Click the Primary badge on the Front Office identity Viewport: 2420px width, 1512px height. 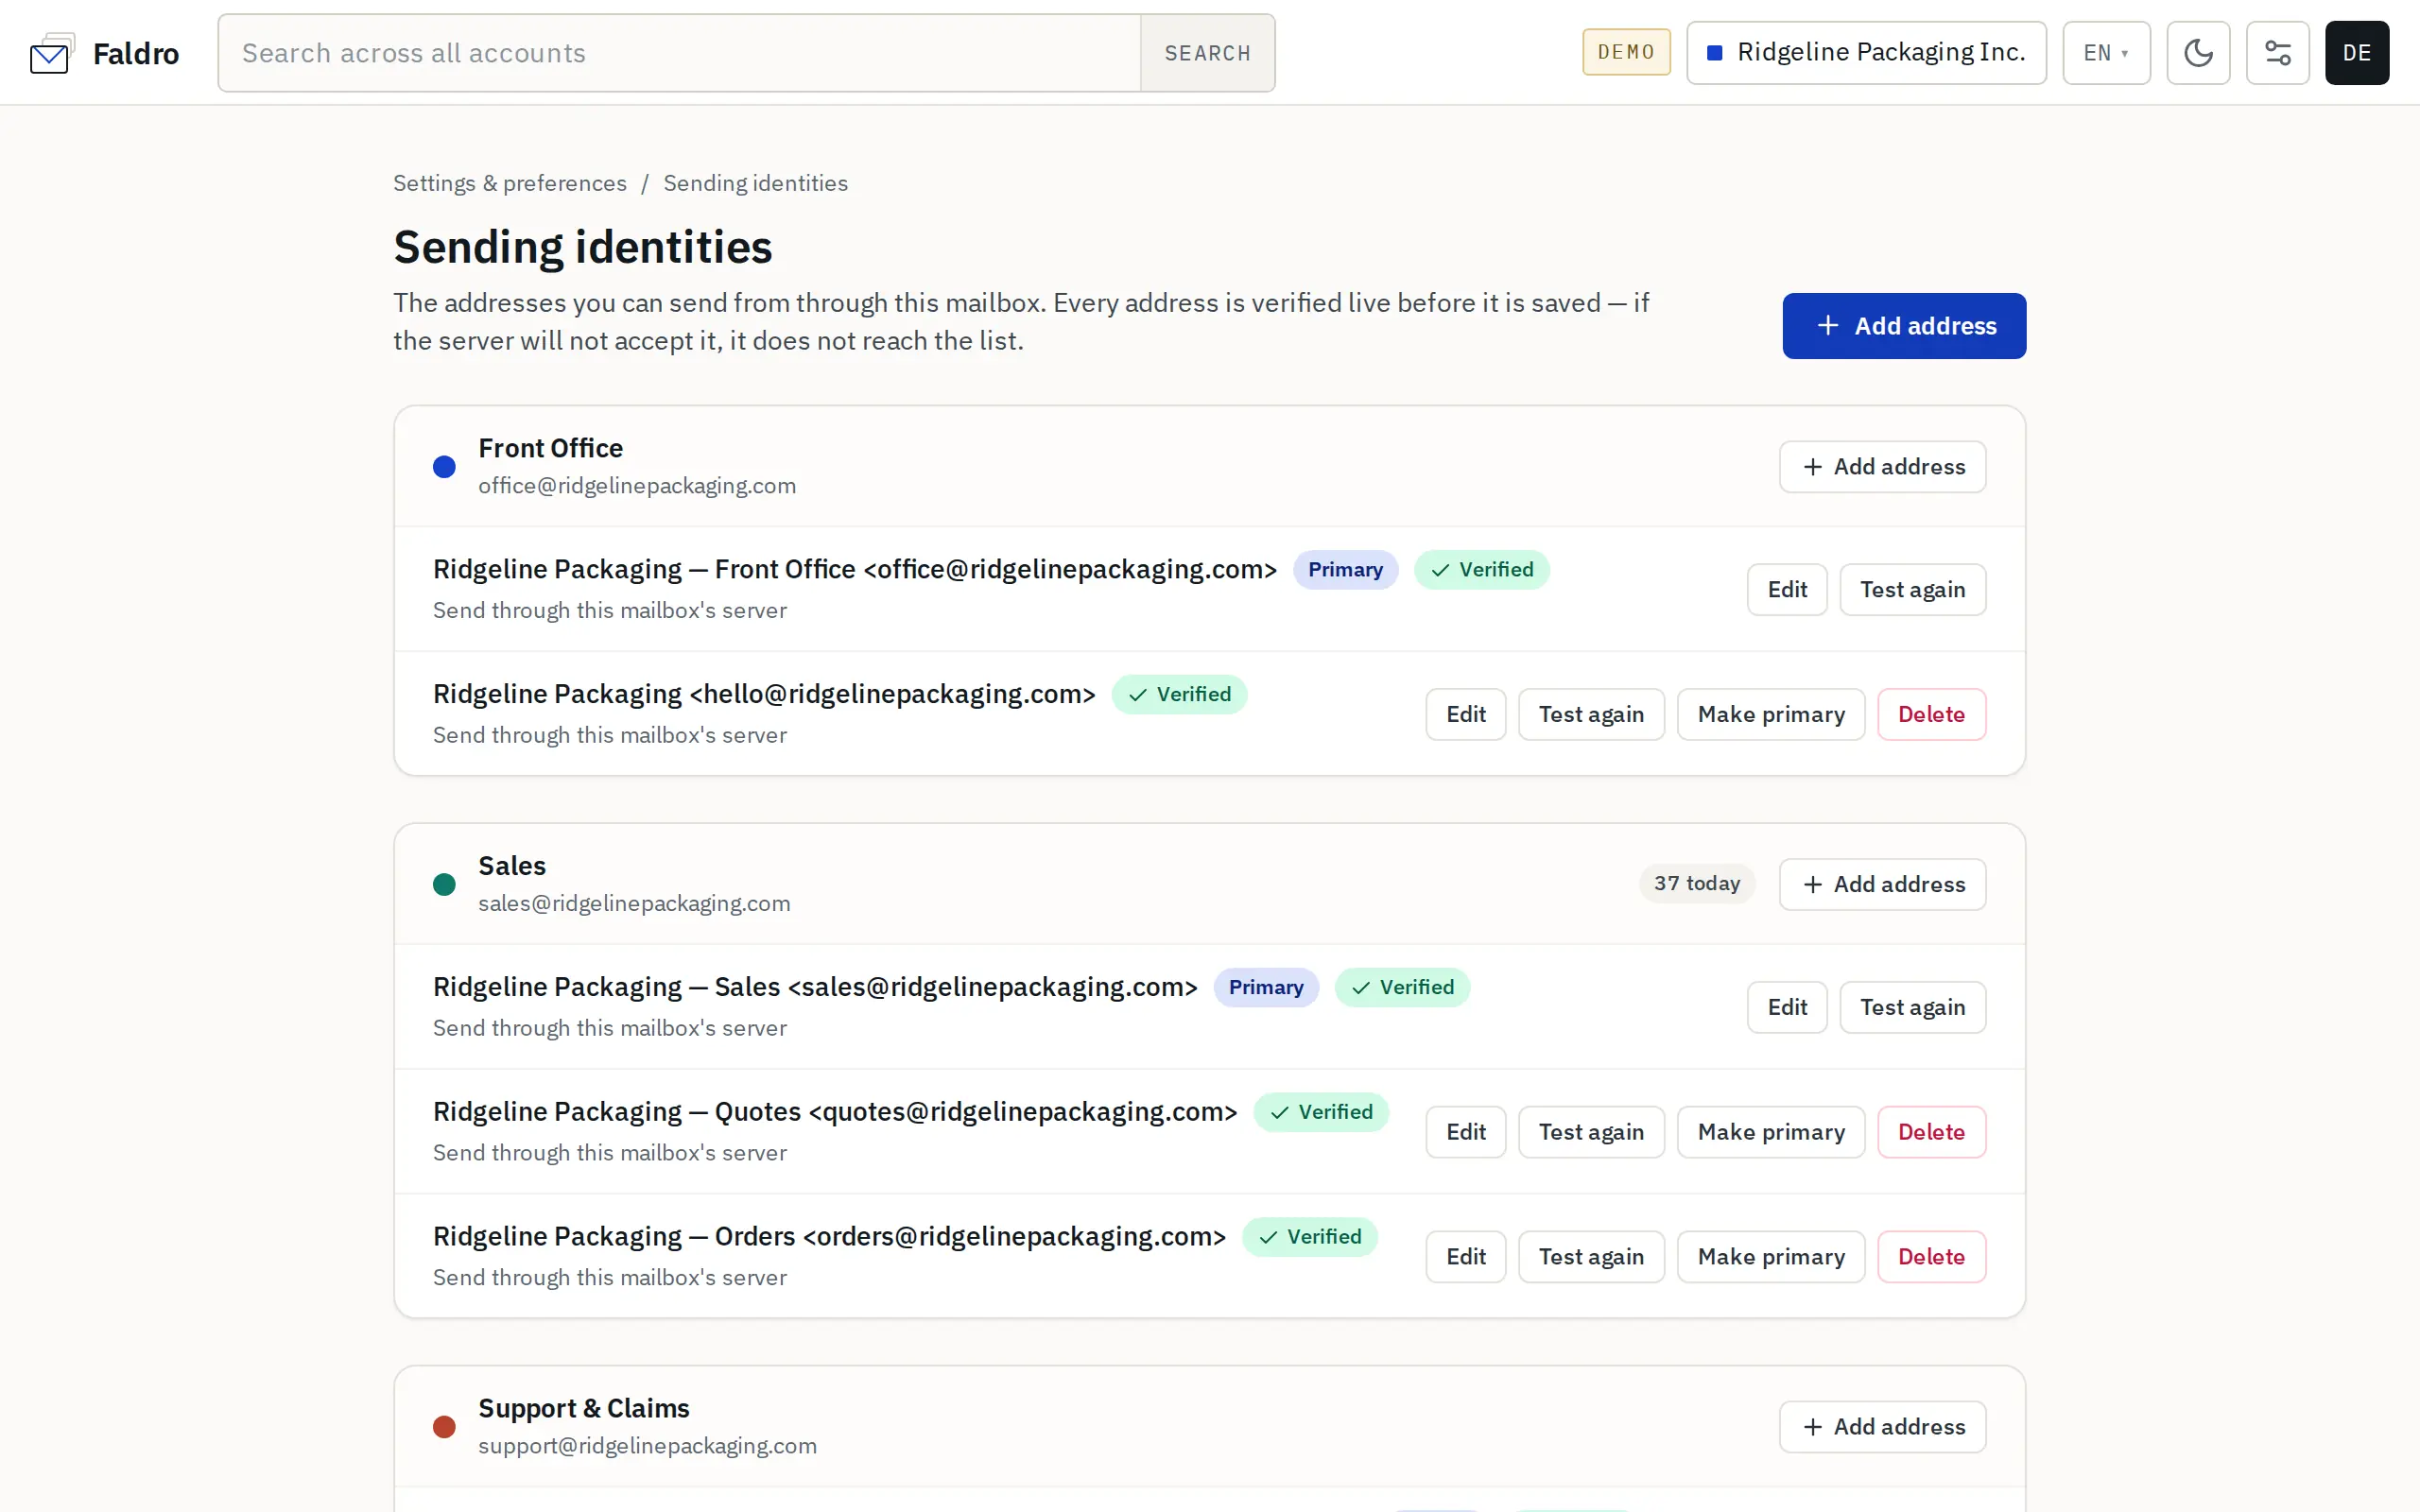[1345, 570]
